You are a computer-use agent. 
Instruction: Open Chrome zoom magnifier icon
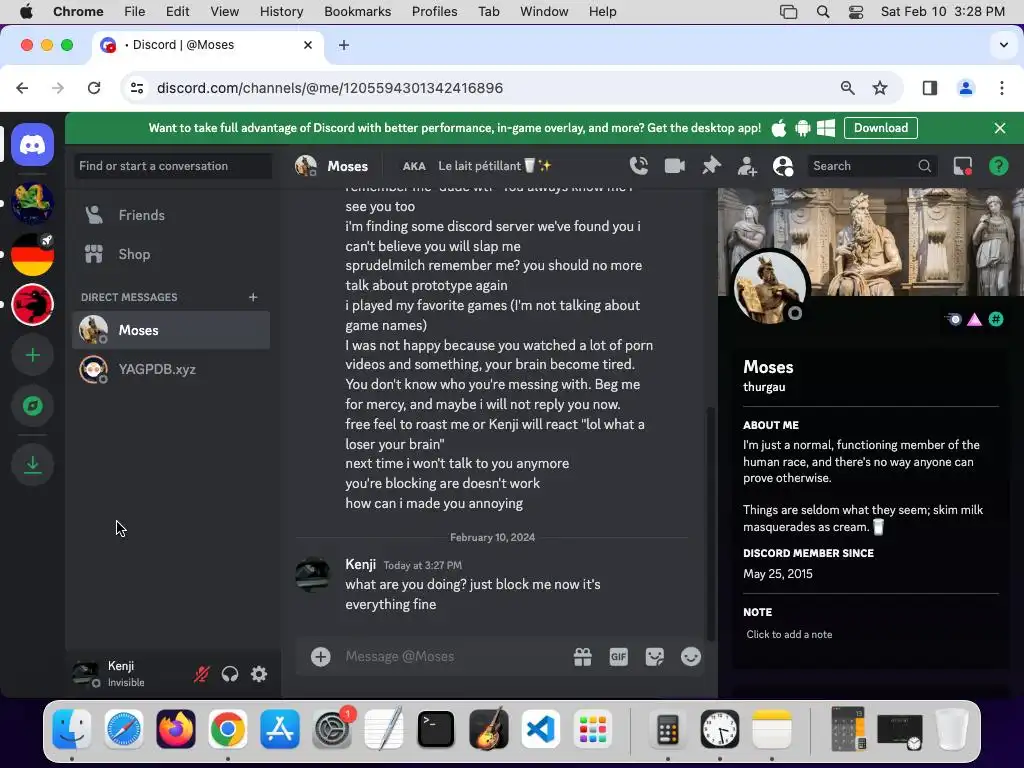tap(848, 88)
